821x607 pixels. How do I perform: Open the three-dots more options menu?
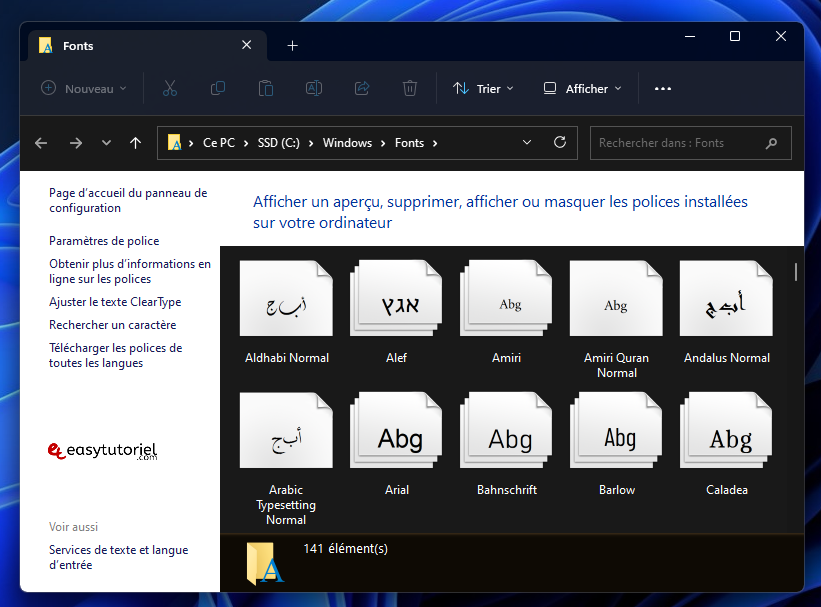663,89
